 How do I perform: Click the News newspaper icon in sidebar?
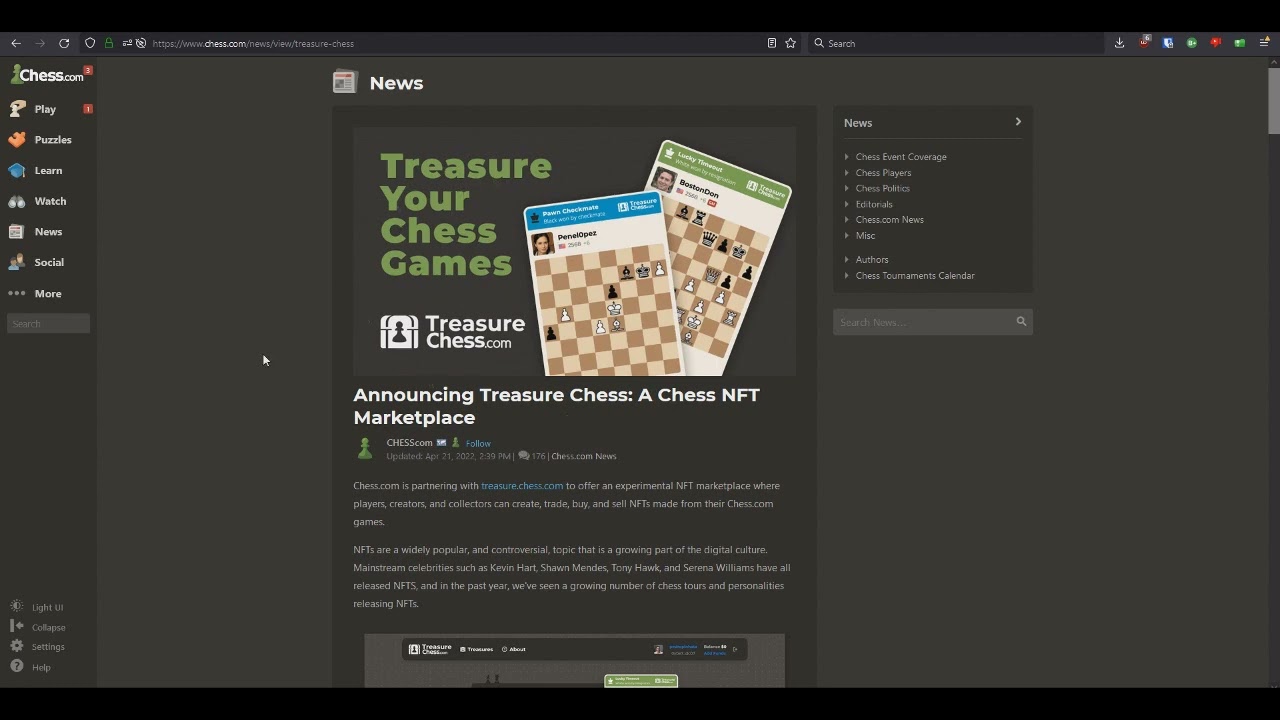(x=16, y=231)
